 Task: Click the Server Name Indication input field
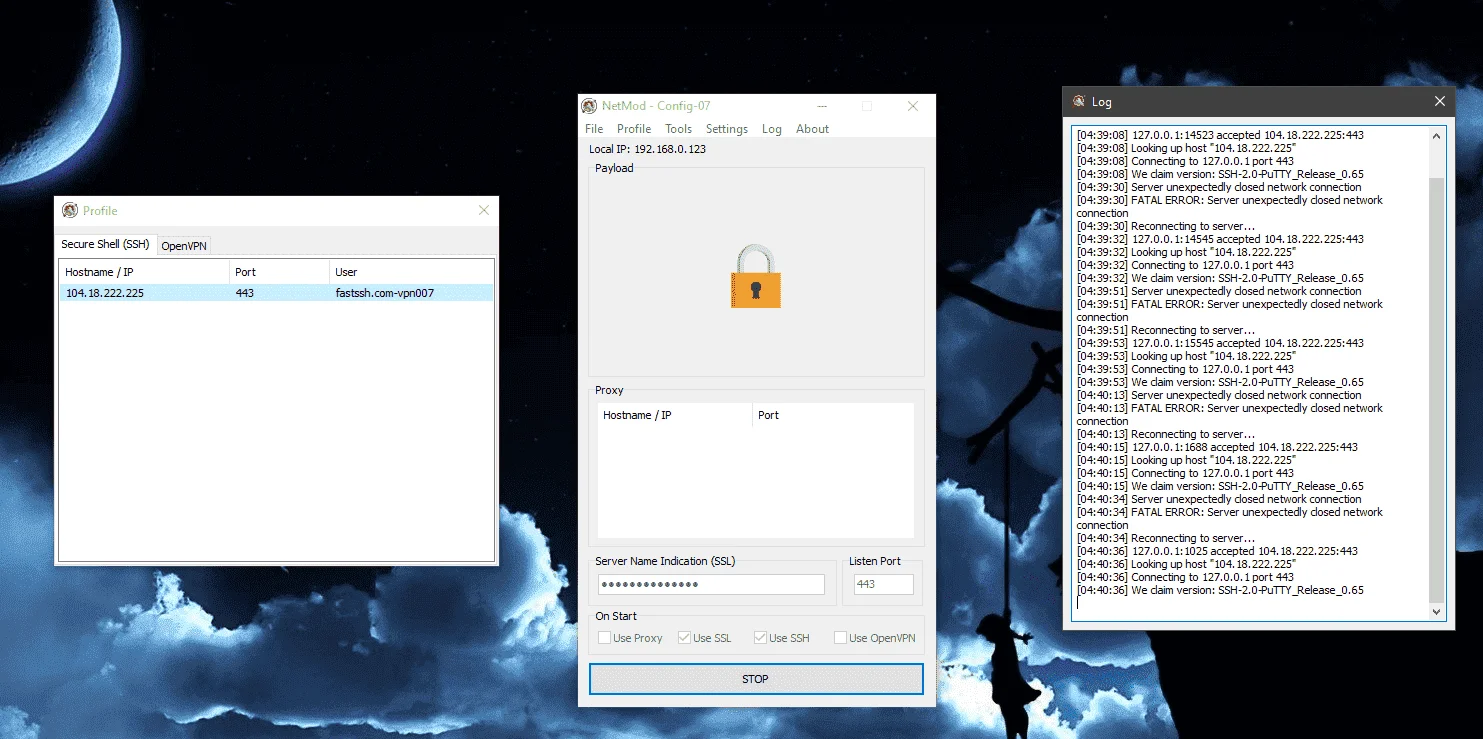pyautogui.click(x=711, y=585)
